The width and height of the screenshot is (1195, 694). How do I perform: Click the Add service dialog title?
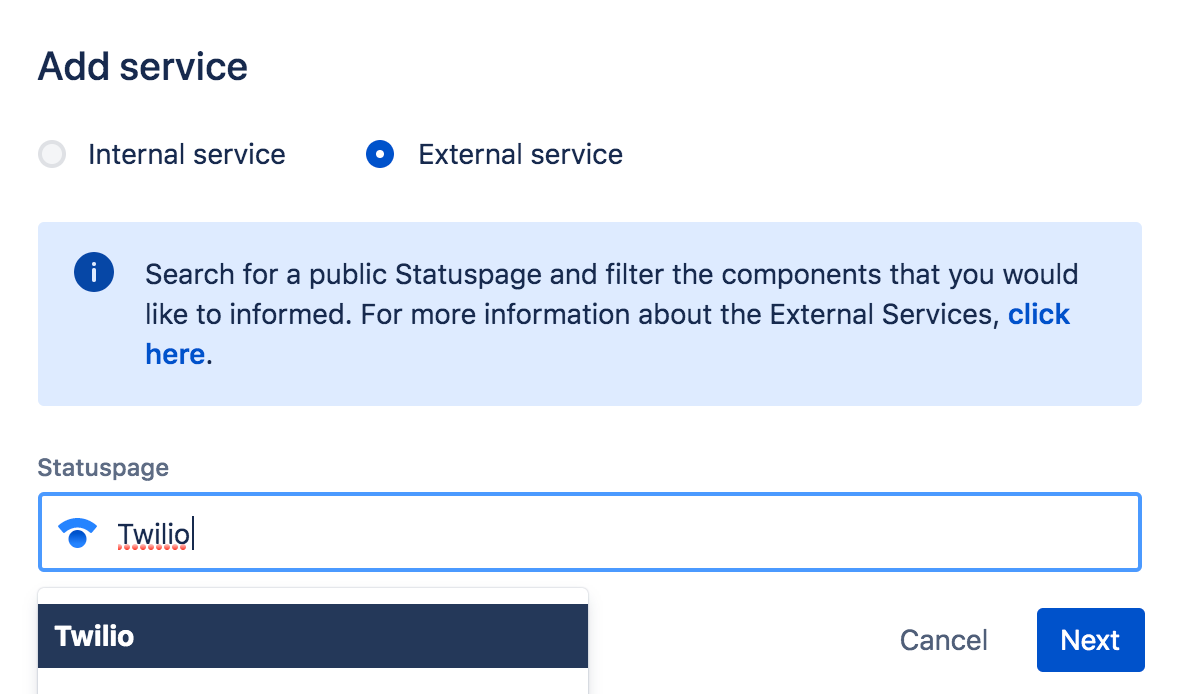(x=142, y=66)
